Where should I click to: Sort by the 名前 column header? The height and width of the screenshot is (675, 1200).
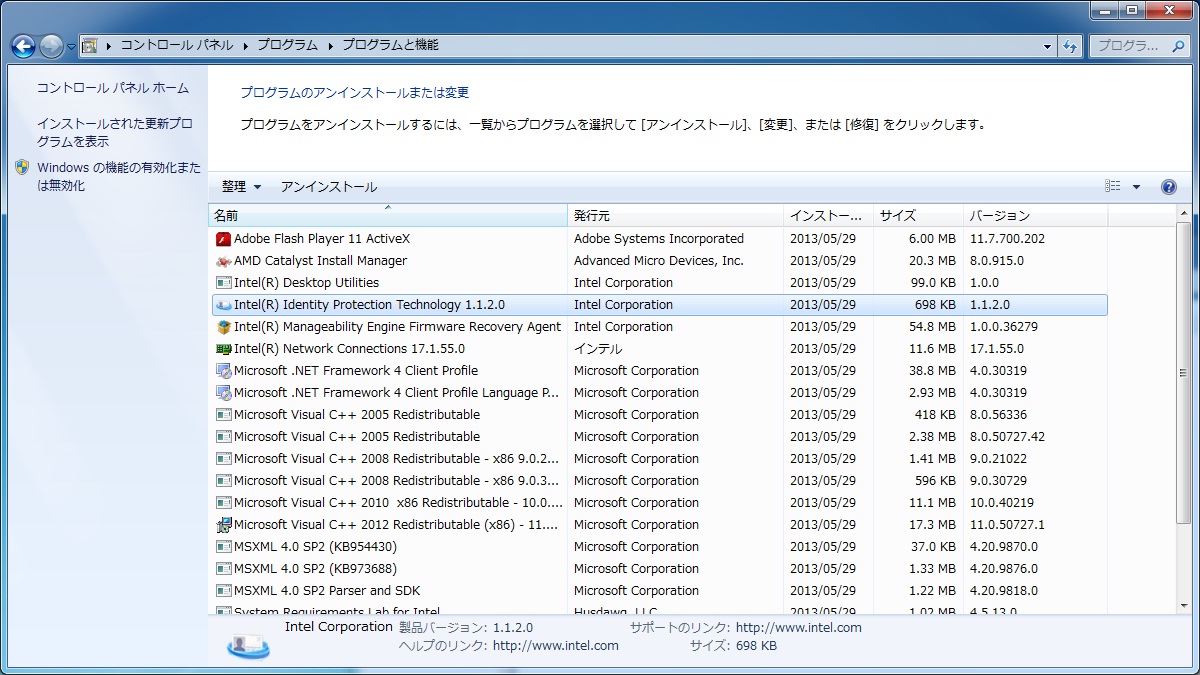pyautogui.click(x=388, y=216)
